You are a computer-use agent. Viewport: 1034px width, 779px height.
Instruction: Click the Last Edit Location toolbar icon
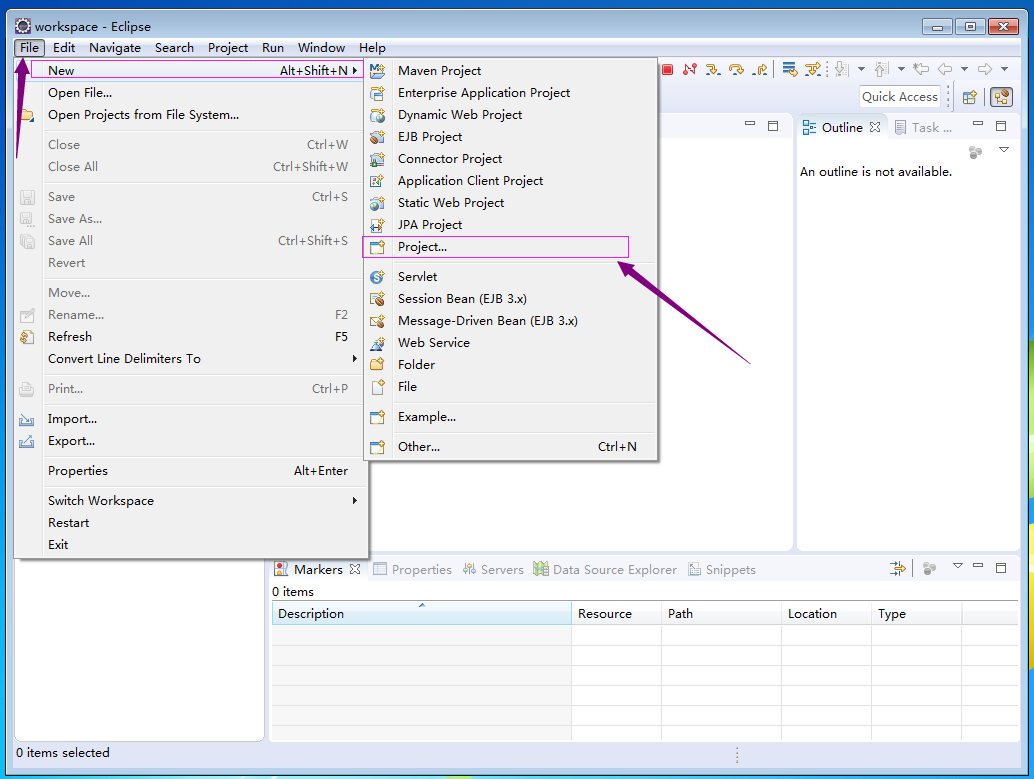(x=921, y=69)
